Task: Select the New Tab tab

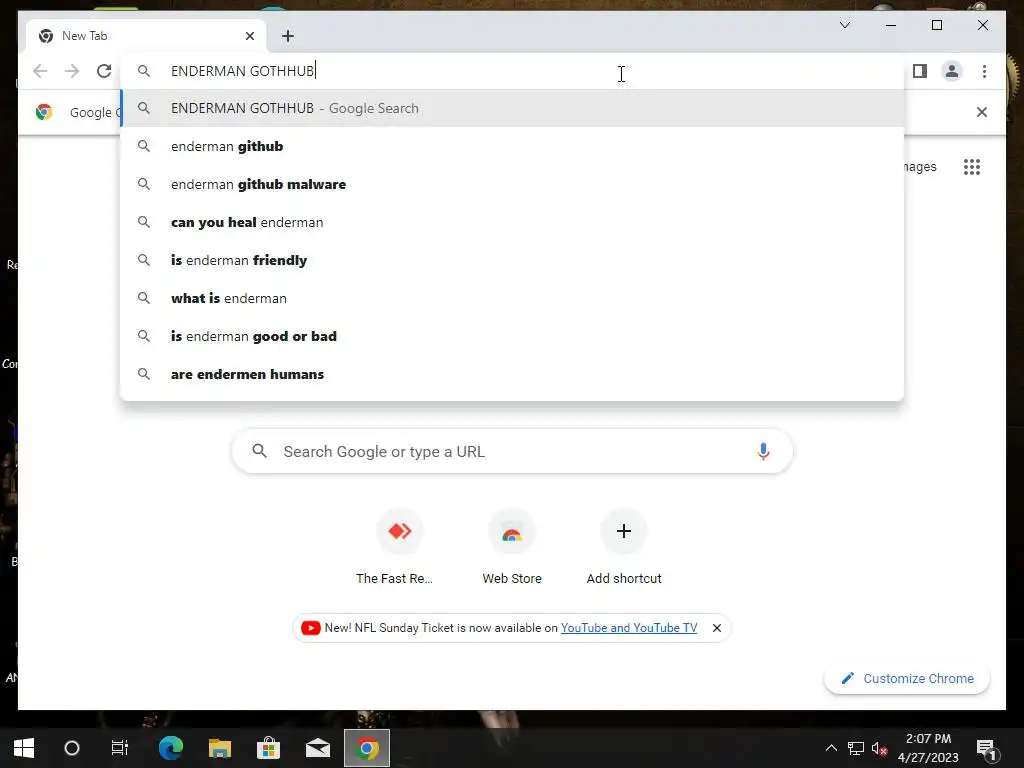Action: pos(146,36)
